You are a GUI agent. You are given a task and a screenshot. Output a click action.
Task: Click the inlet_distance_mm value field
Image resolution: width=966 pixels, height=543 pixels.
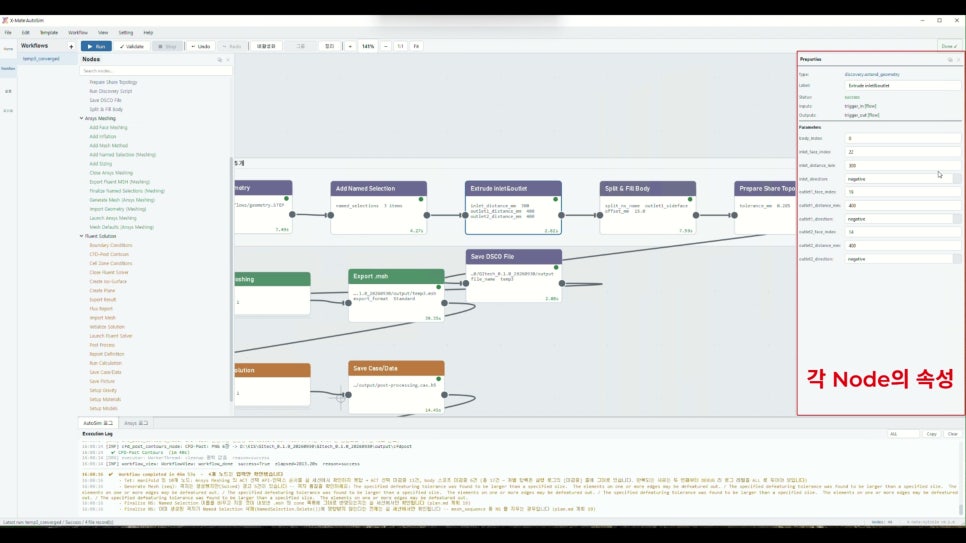pyautogui.click(x=903, y=165)
